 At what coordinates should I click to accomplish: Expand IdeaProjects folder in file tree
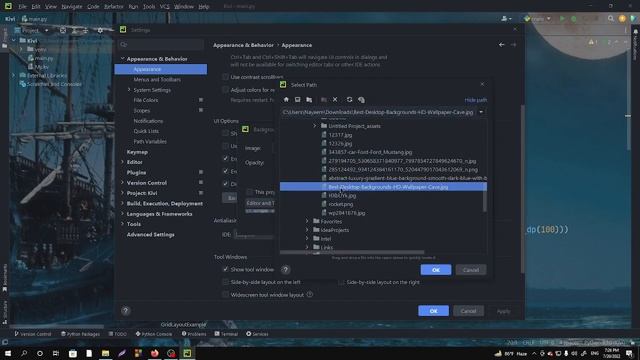307,230
